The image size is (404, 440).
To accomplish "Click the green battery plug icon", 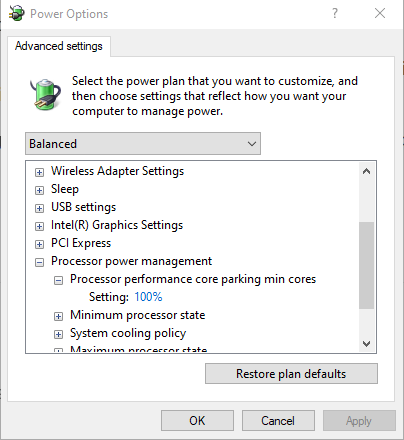I will tap(46, 95).
